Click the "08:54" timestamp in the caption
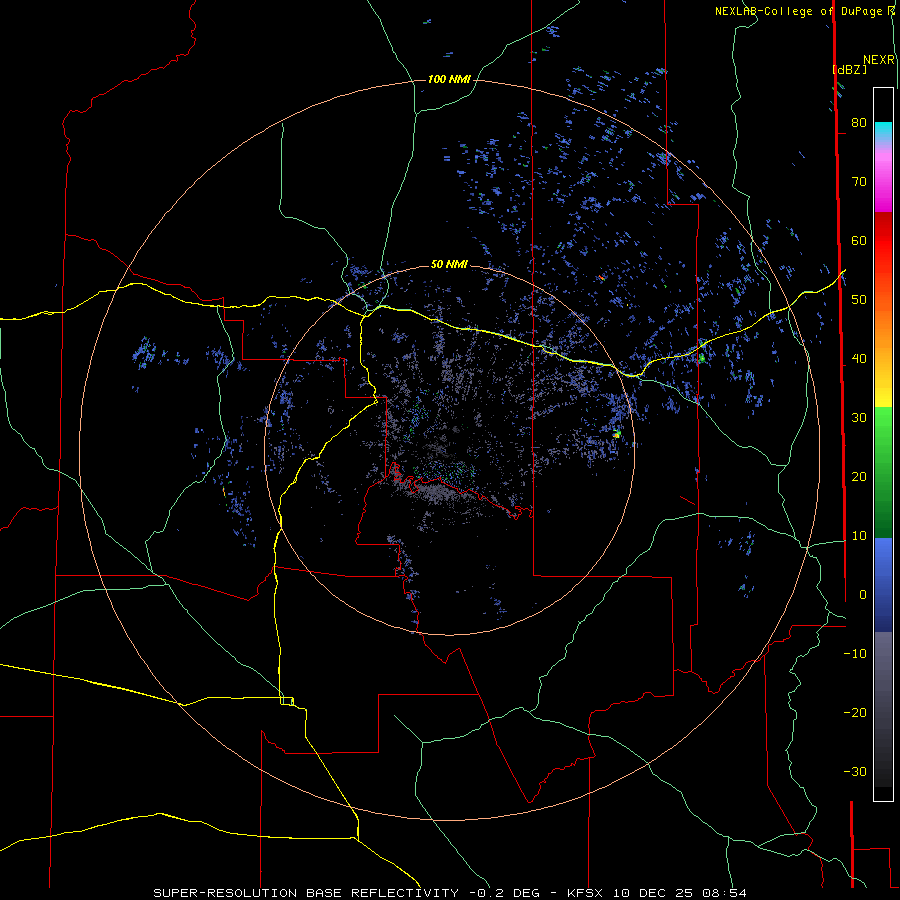The image size is (900, 900). pyautogui.click(x=725, y=893)
